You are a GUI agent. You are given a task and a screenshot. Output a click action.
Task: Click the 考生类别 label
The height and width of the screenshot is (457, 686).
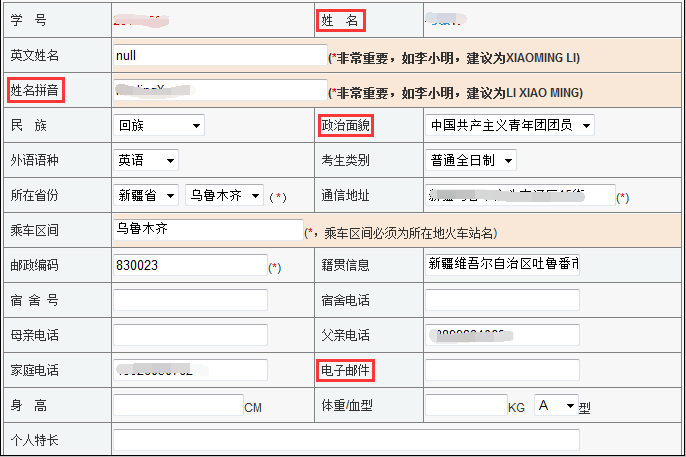tap(345, 160)
